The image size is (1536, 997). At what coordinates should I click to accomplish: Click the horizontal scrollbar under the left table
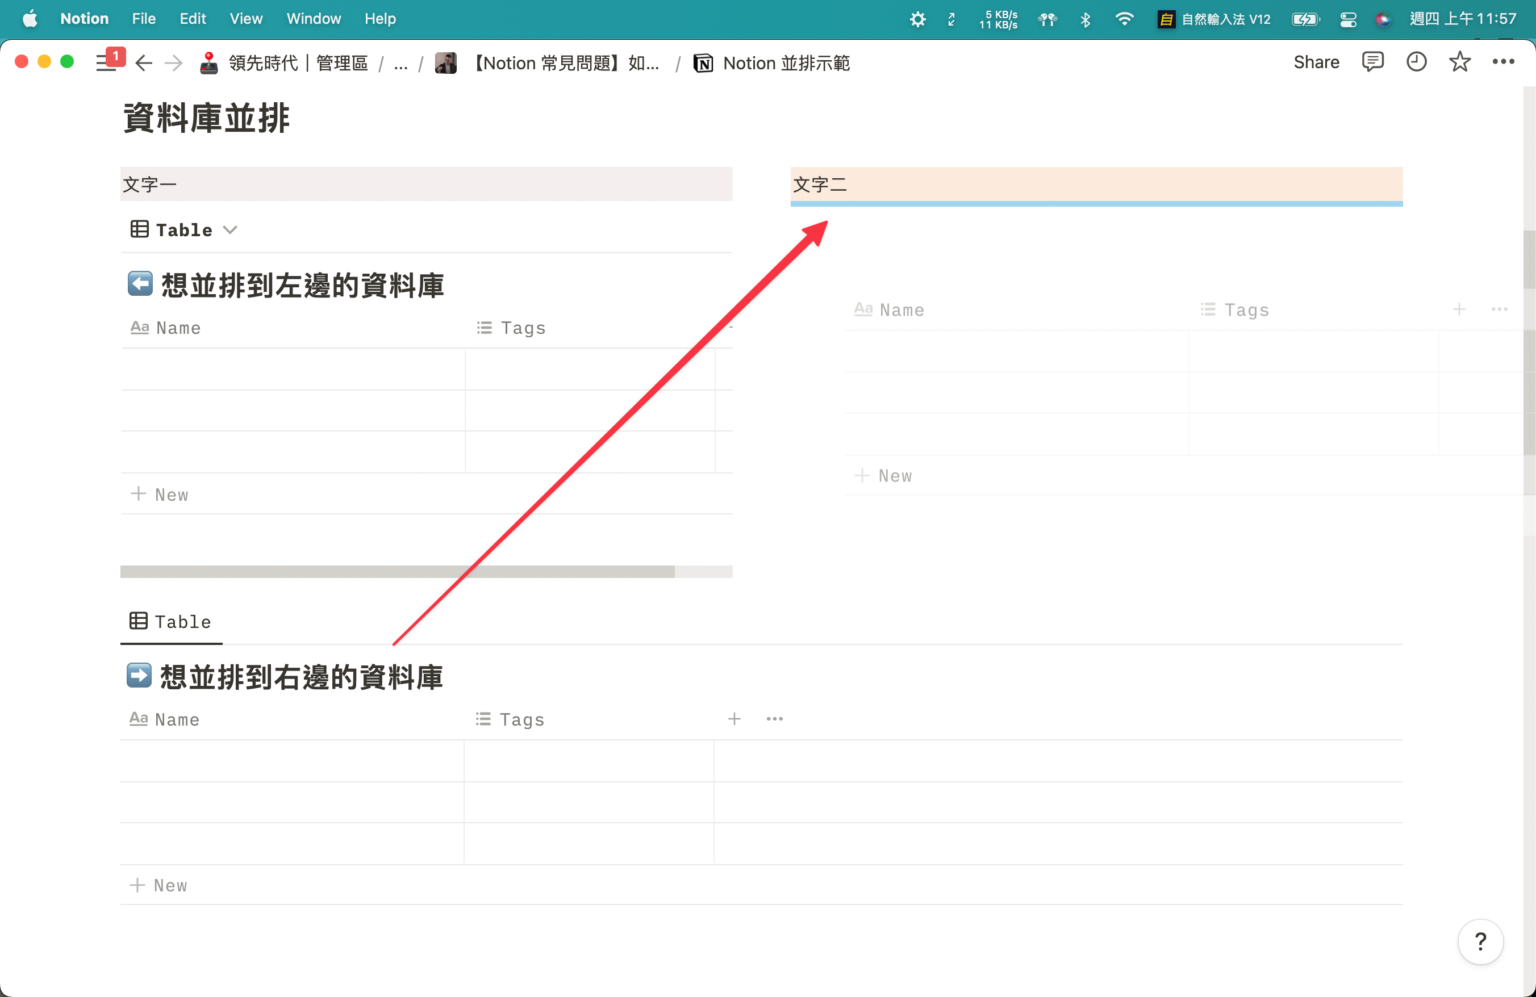[398, 571]
